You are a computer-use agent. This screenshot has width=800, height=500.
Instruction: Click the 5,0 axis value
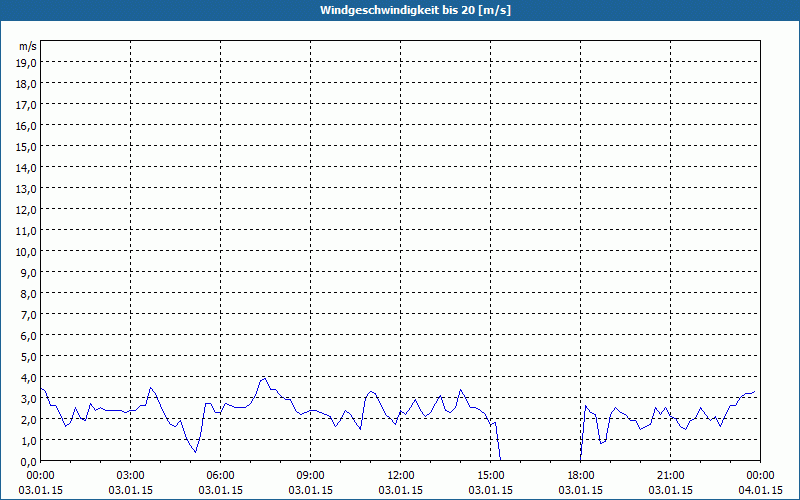coord(30,357)
